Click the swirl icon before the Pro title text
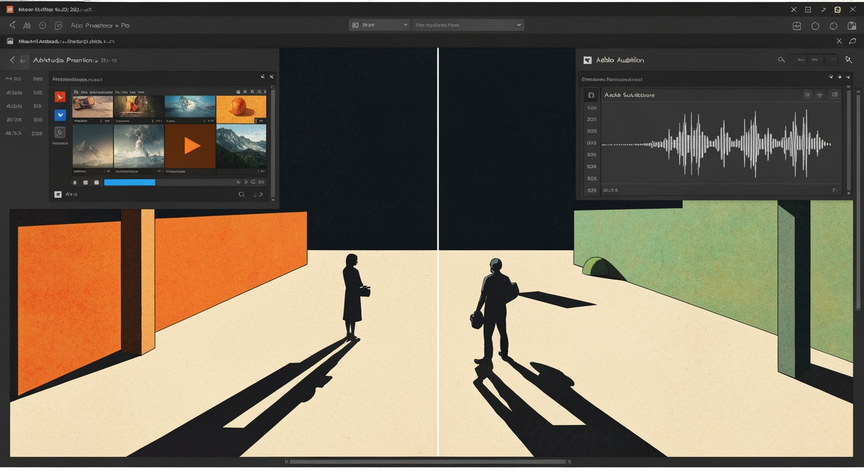 (x=58, y=25)
